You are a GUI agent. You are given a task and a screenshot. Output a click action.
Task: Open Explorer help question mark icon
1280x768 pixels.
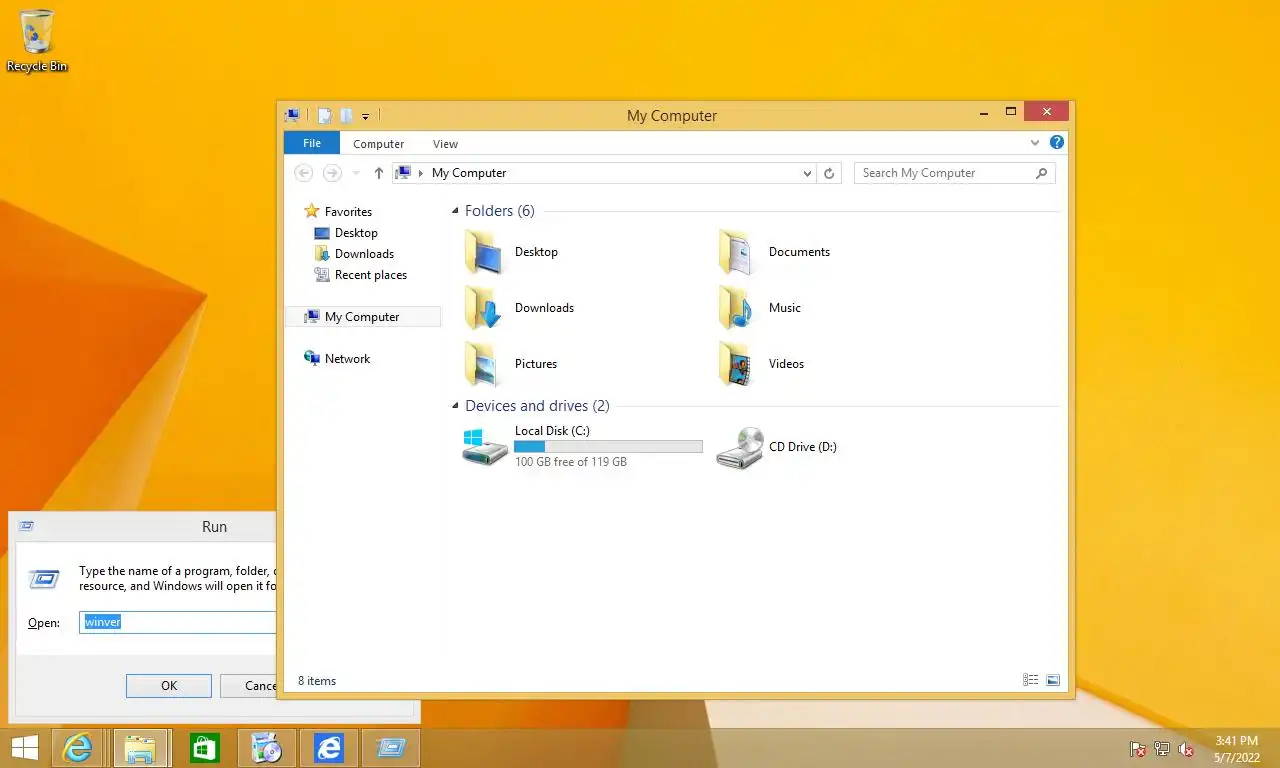tap(1056, 143)
